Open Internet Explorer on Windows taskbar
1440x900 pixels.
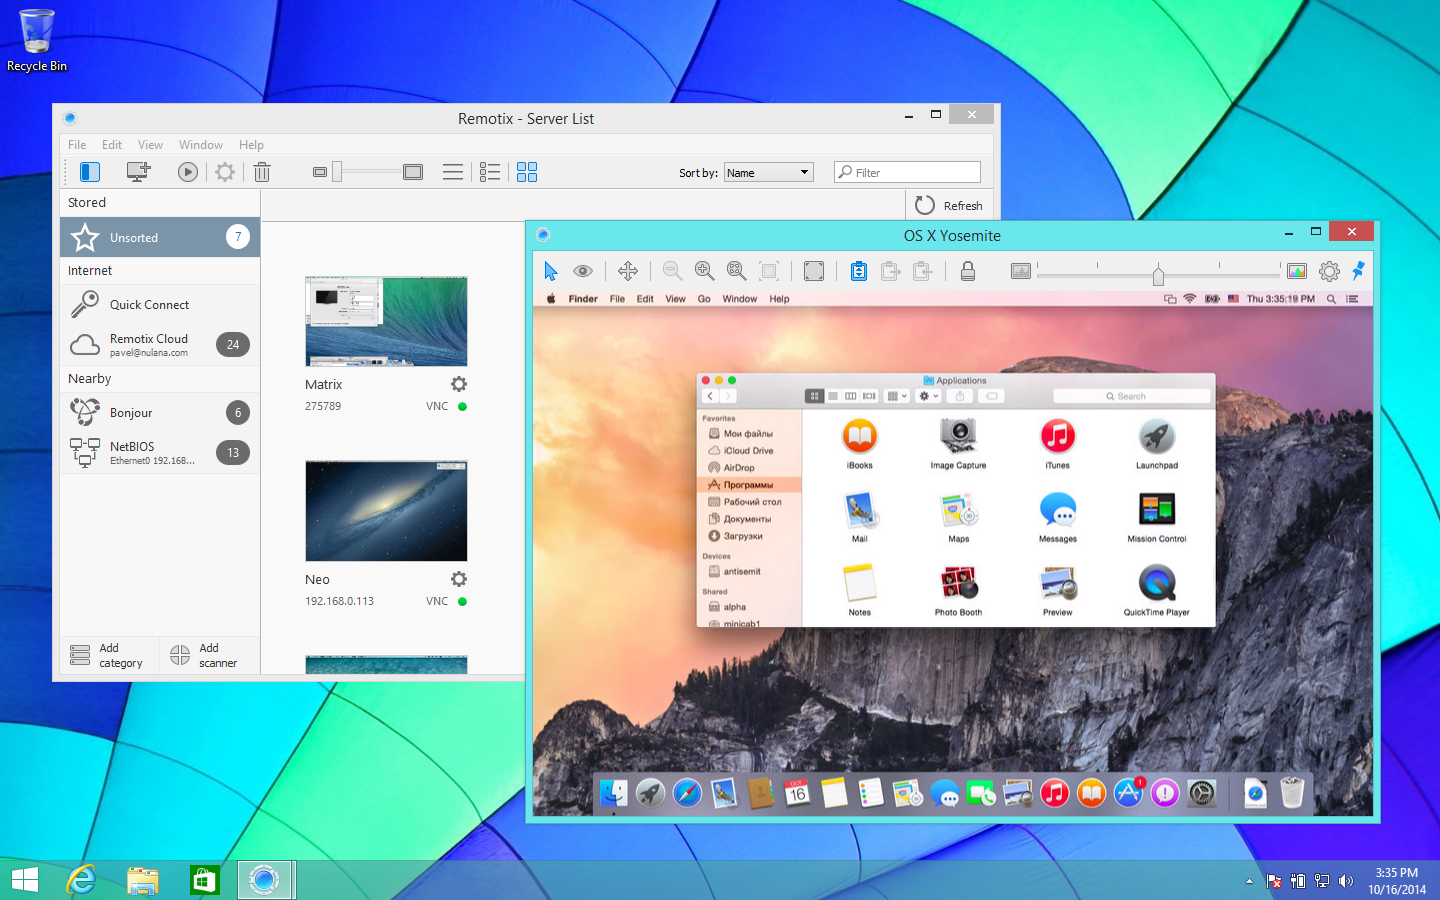81,880
